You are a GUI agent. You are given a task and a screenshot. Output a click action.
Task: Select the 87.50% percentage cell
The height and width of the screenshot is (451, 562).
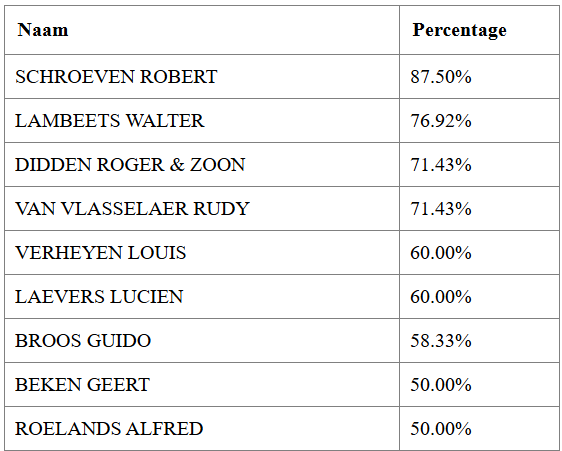click(479, 77)
